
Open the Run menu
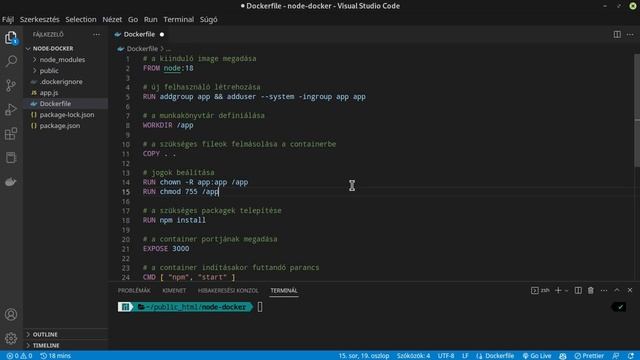coord(150,20)
